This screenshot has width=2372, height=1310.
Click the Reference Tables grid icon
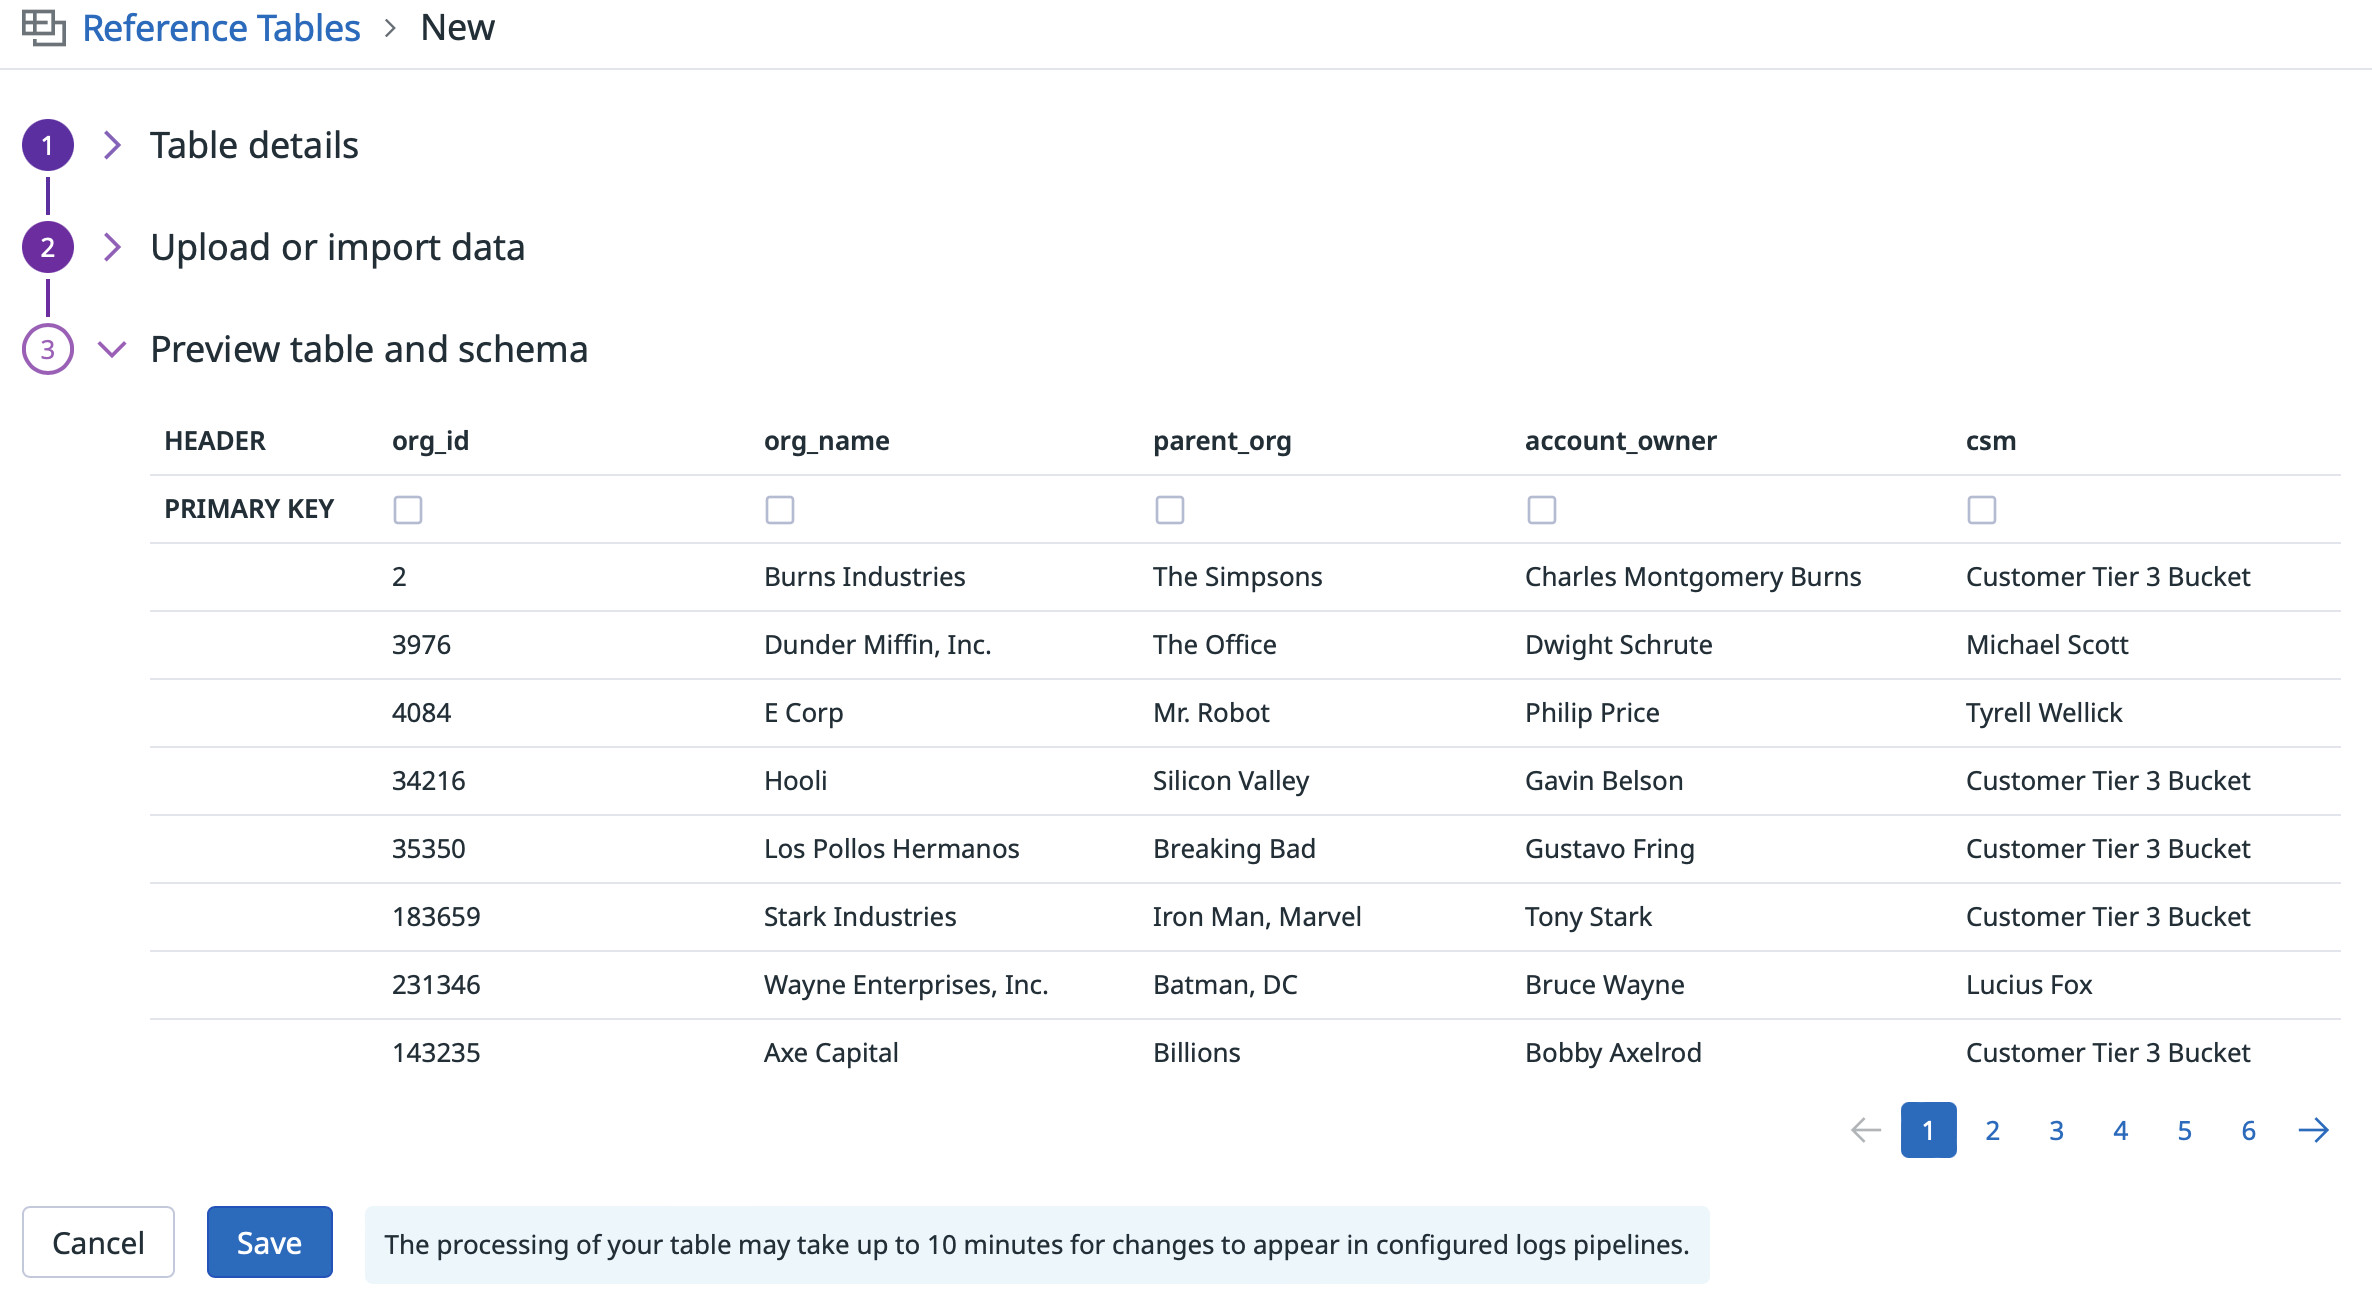point(44,28)
